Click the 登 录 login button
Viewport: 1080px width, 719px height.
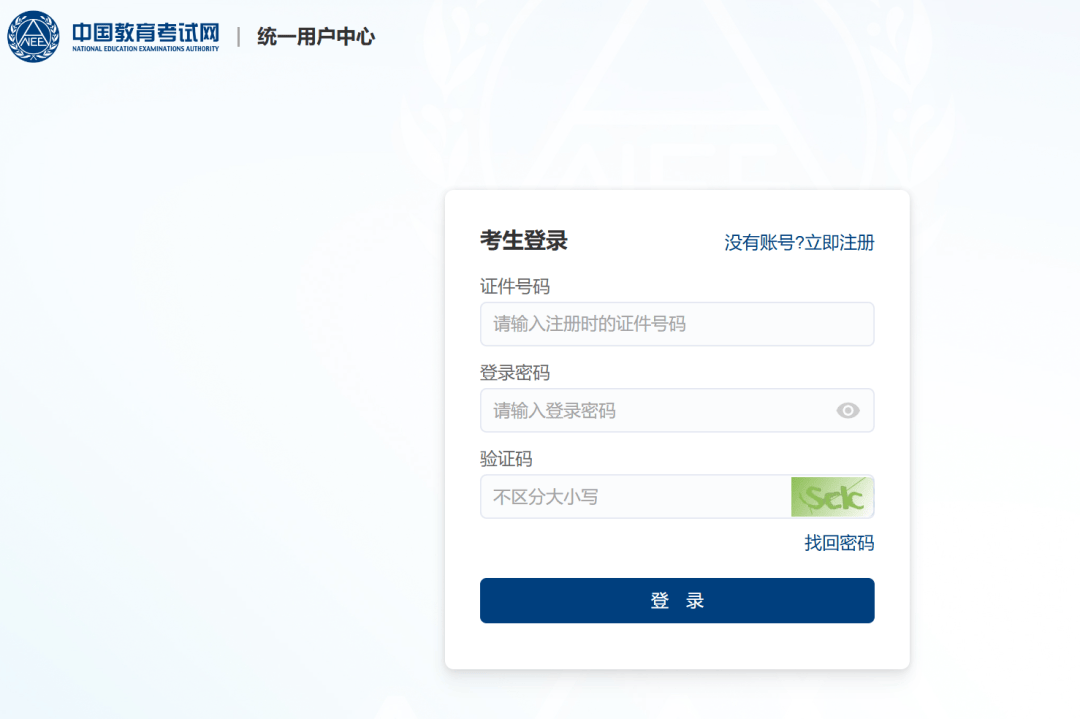pos(677,601)
